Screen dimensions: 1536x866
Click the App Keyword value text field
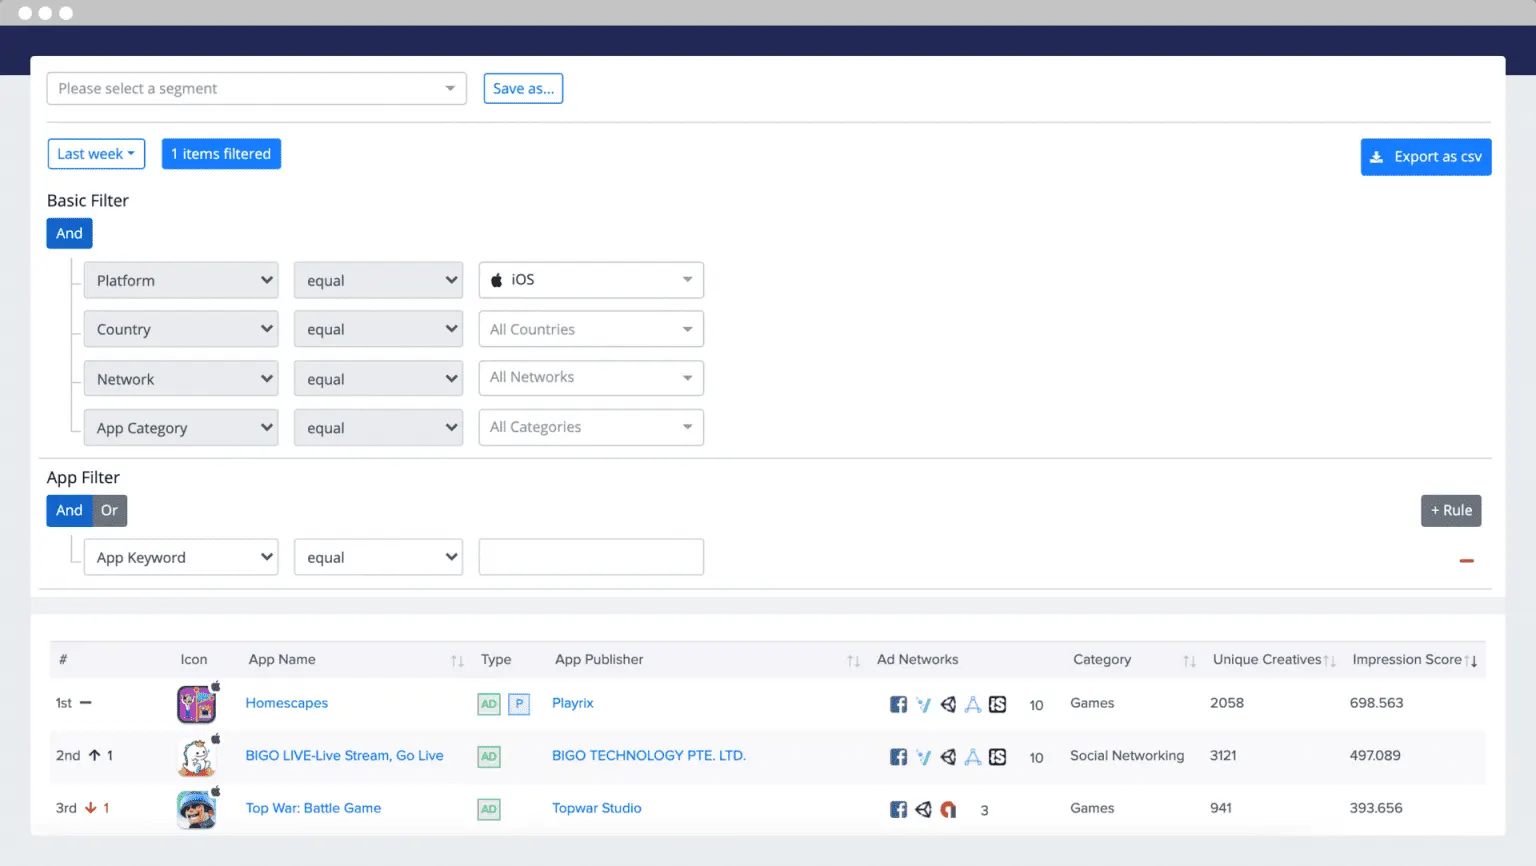[591, 557]
